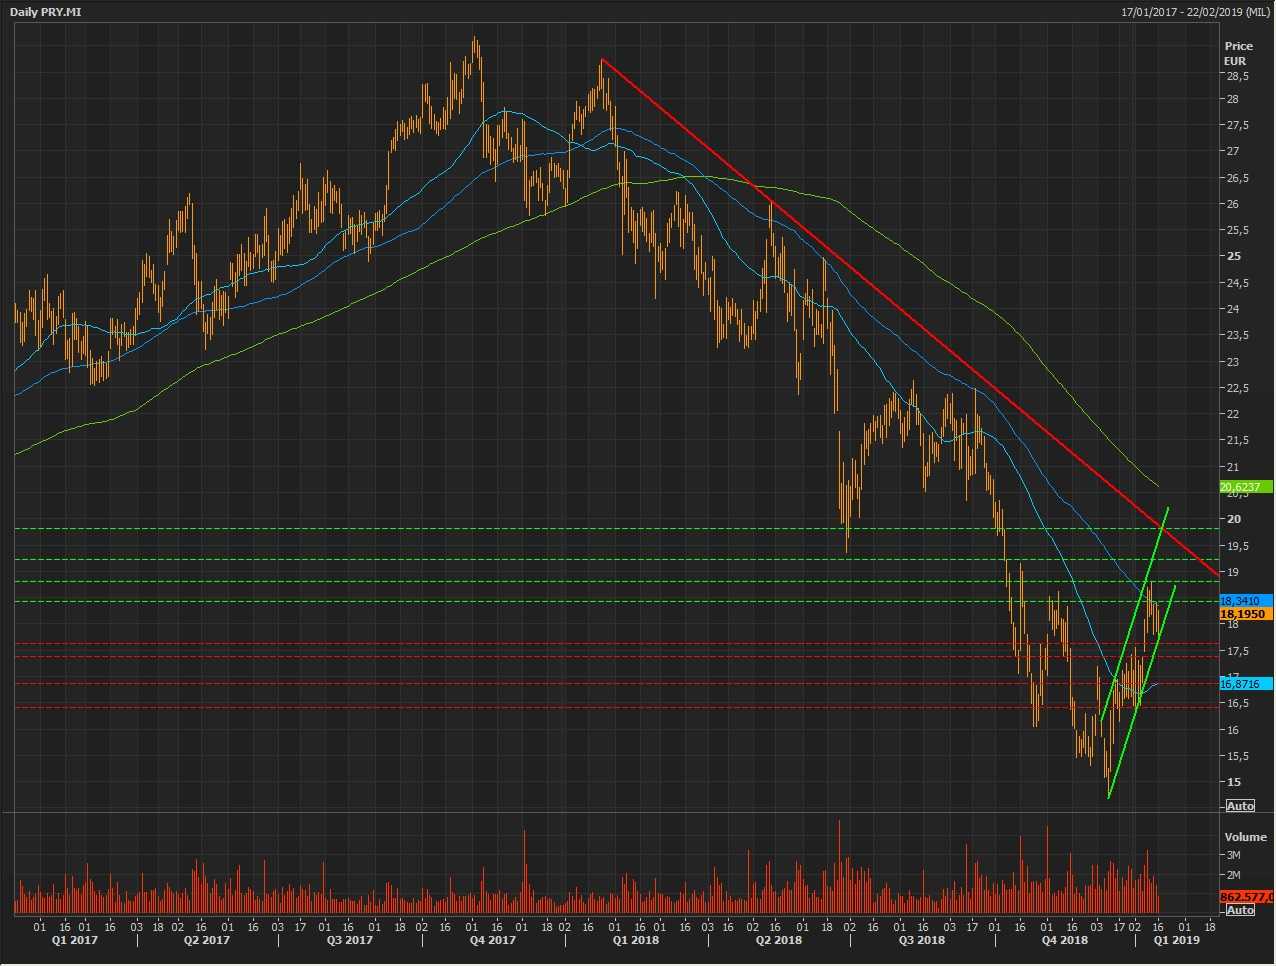Select the orange 18,1950 last price tag
Image resolution: width=1276 pixels, height=966 pixels.
[1246, 614]
